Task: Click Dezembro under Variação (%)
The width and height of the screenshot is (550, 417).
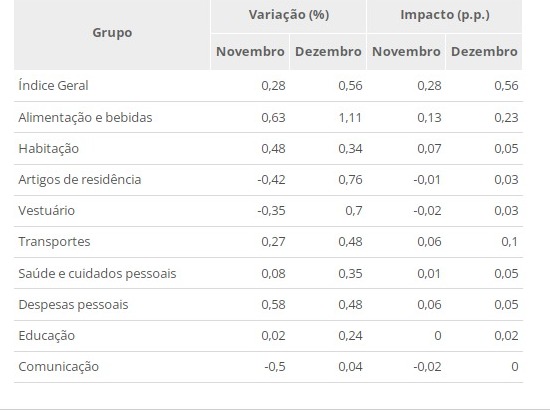Action: (x=328, y=52)
